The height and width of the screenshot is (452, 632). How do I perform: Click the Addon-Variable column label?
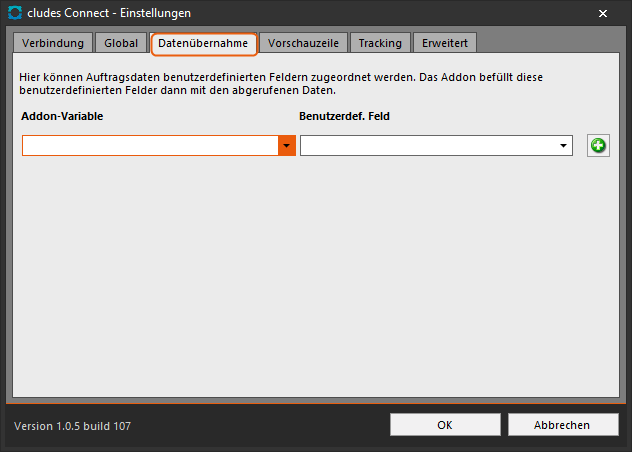62,116
